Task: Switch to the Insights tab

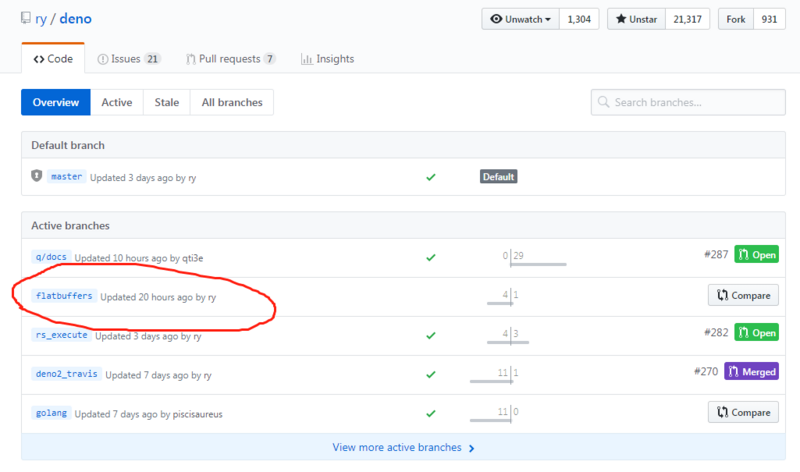Action: tap(328, 59)
